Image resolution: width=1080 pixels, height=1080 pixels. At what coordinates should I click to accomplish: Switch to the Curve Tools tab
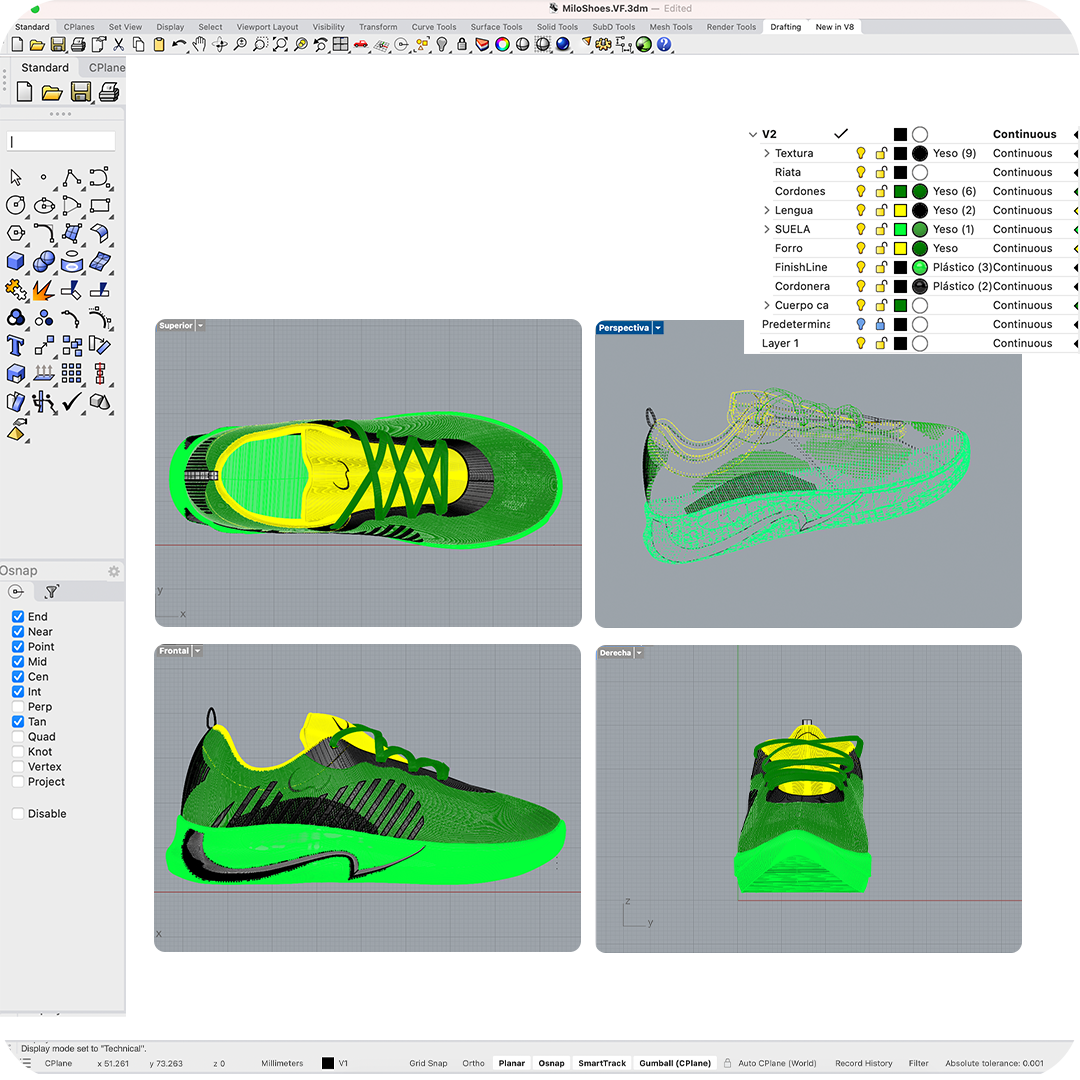tap(433, 27)
